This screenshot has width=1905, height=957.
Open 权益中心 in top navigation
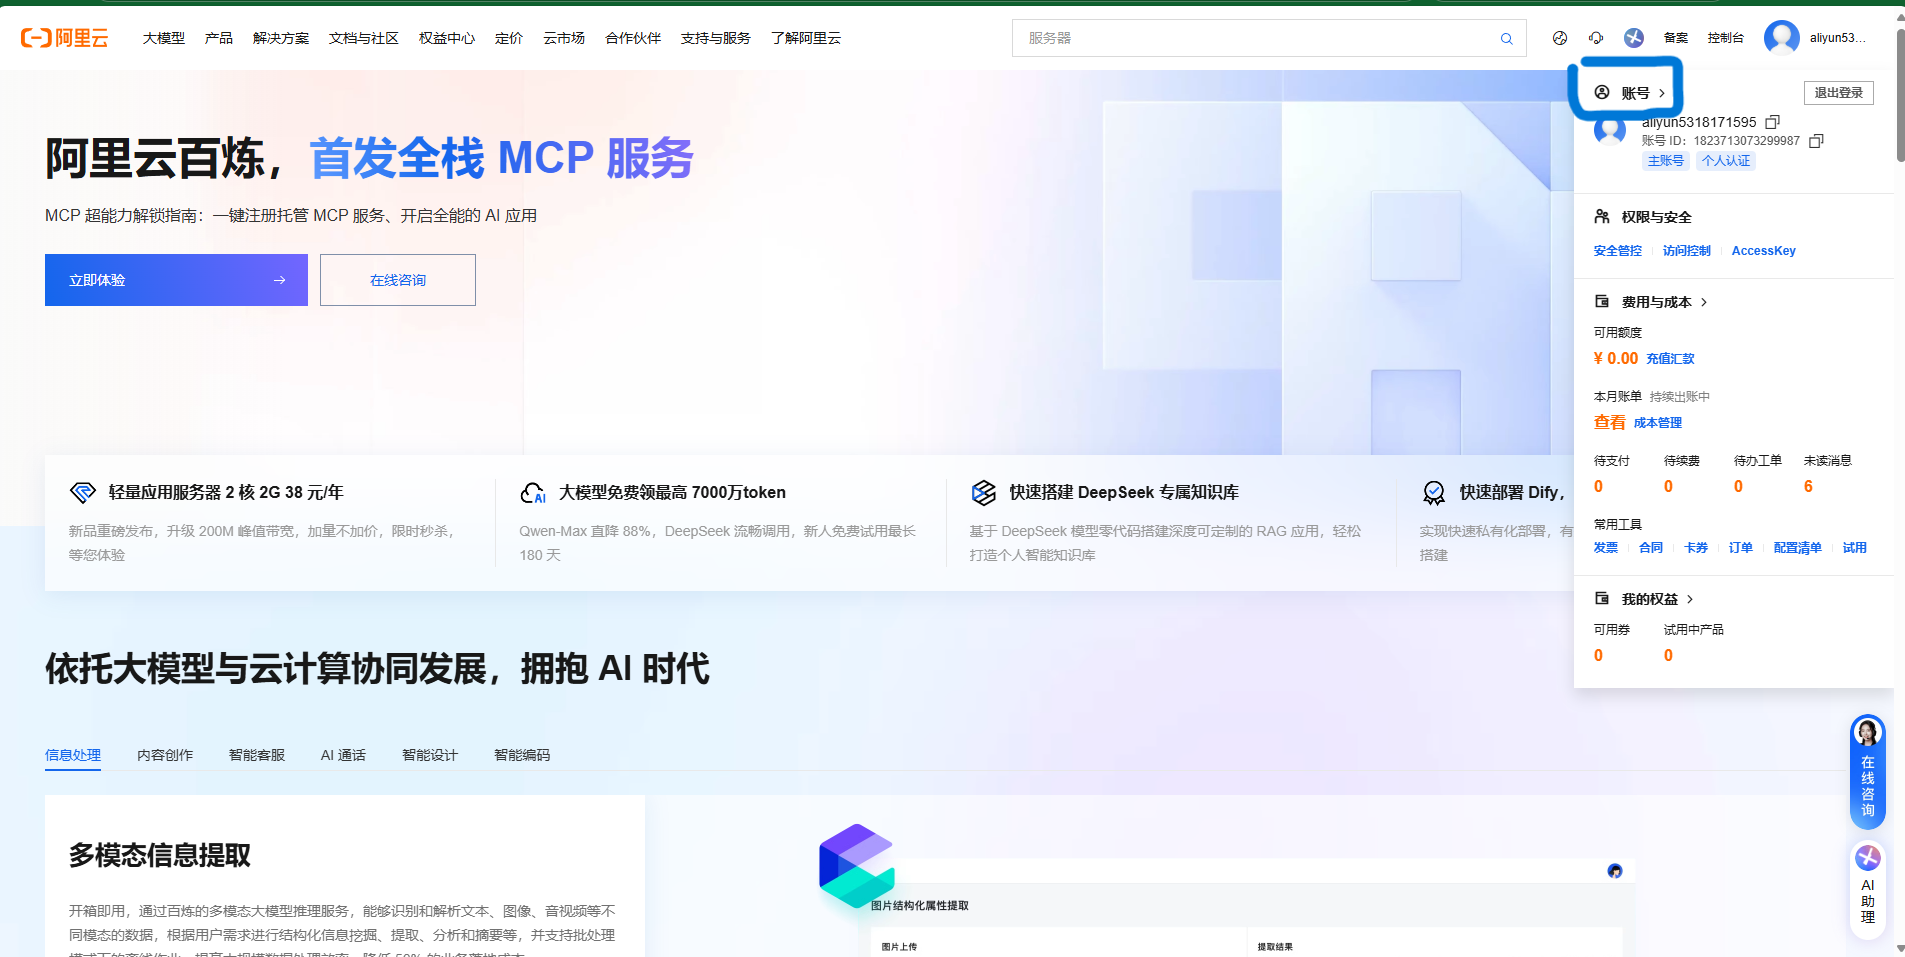click(447, 38)
